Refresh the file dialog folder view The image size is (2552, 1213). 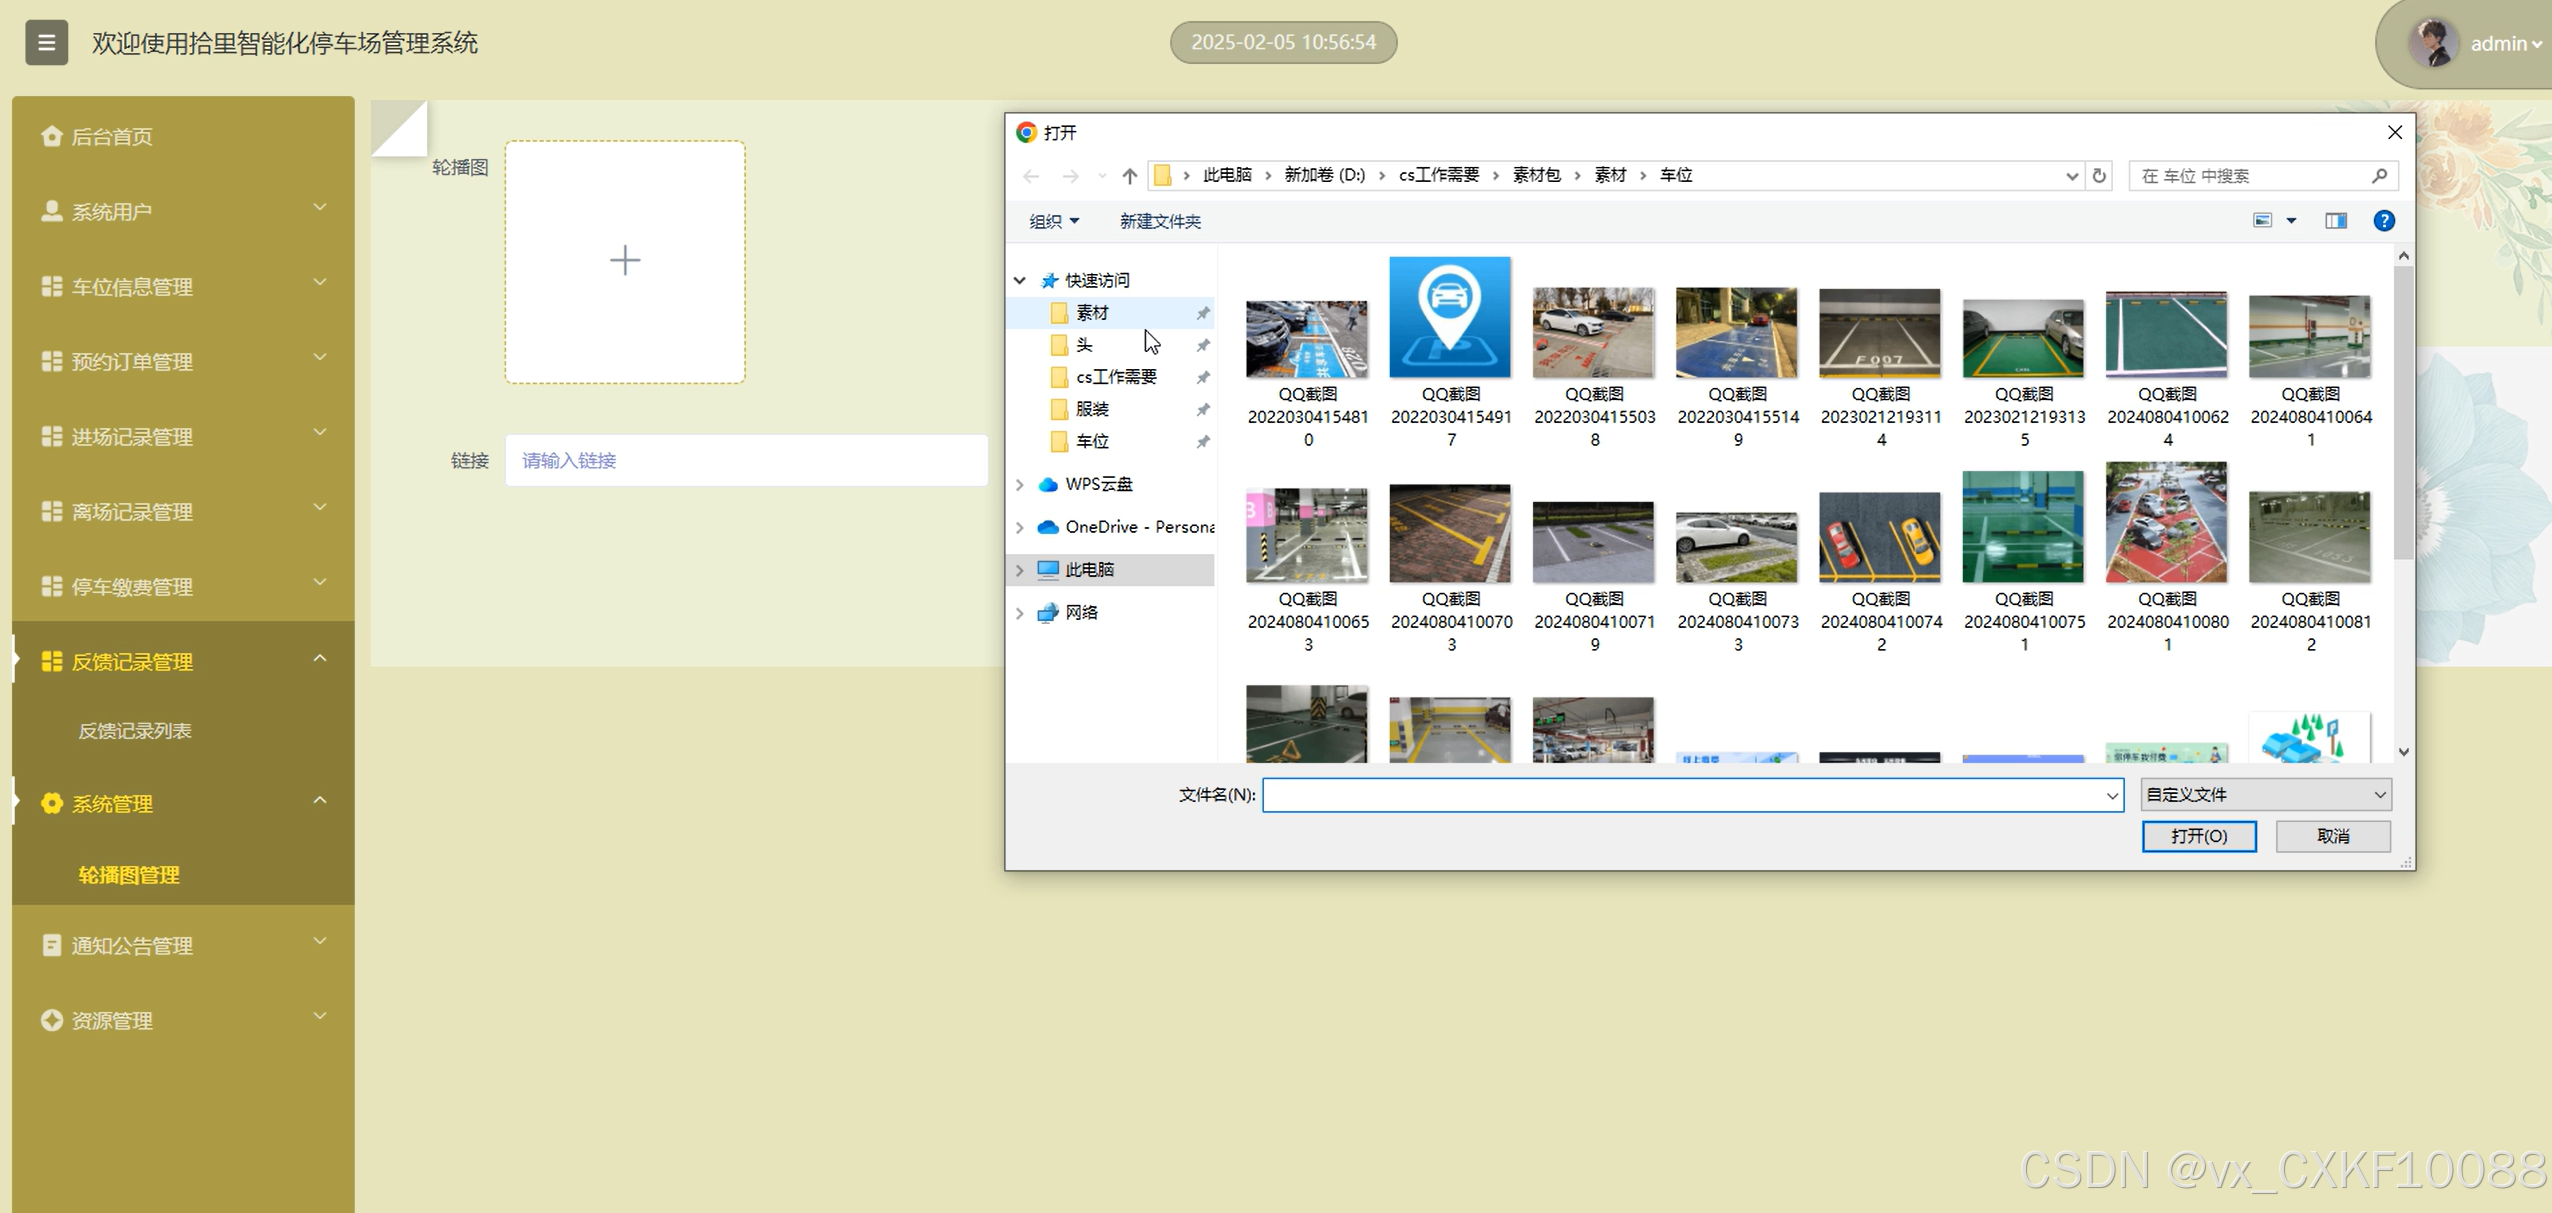(x=2099, y=176)
